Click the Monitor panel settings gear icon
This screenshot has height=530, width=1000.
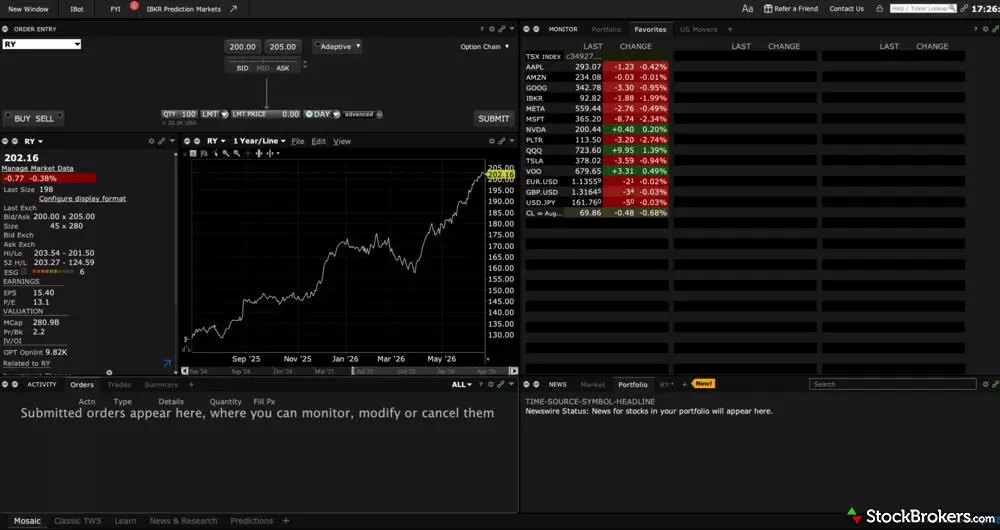pos(985,29)
